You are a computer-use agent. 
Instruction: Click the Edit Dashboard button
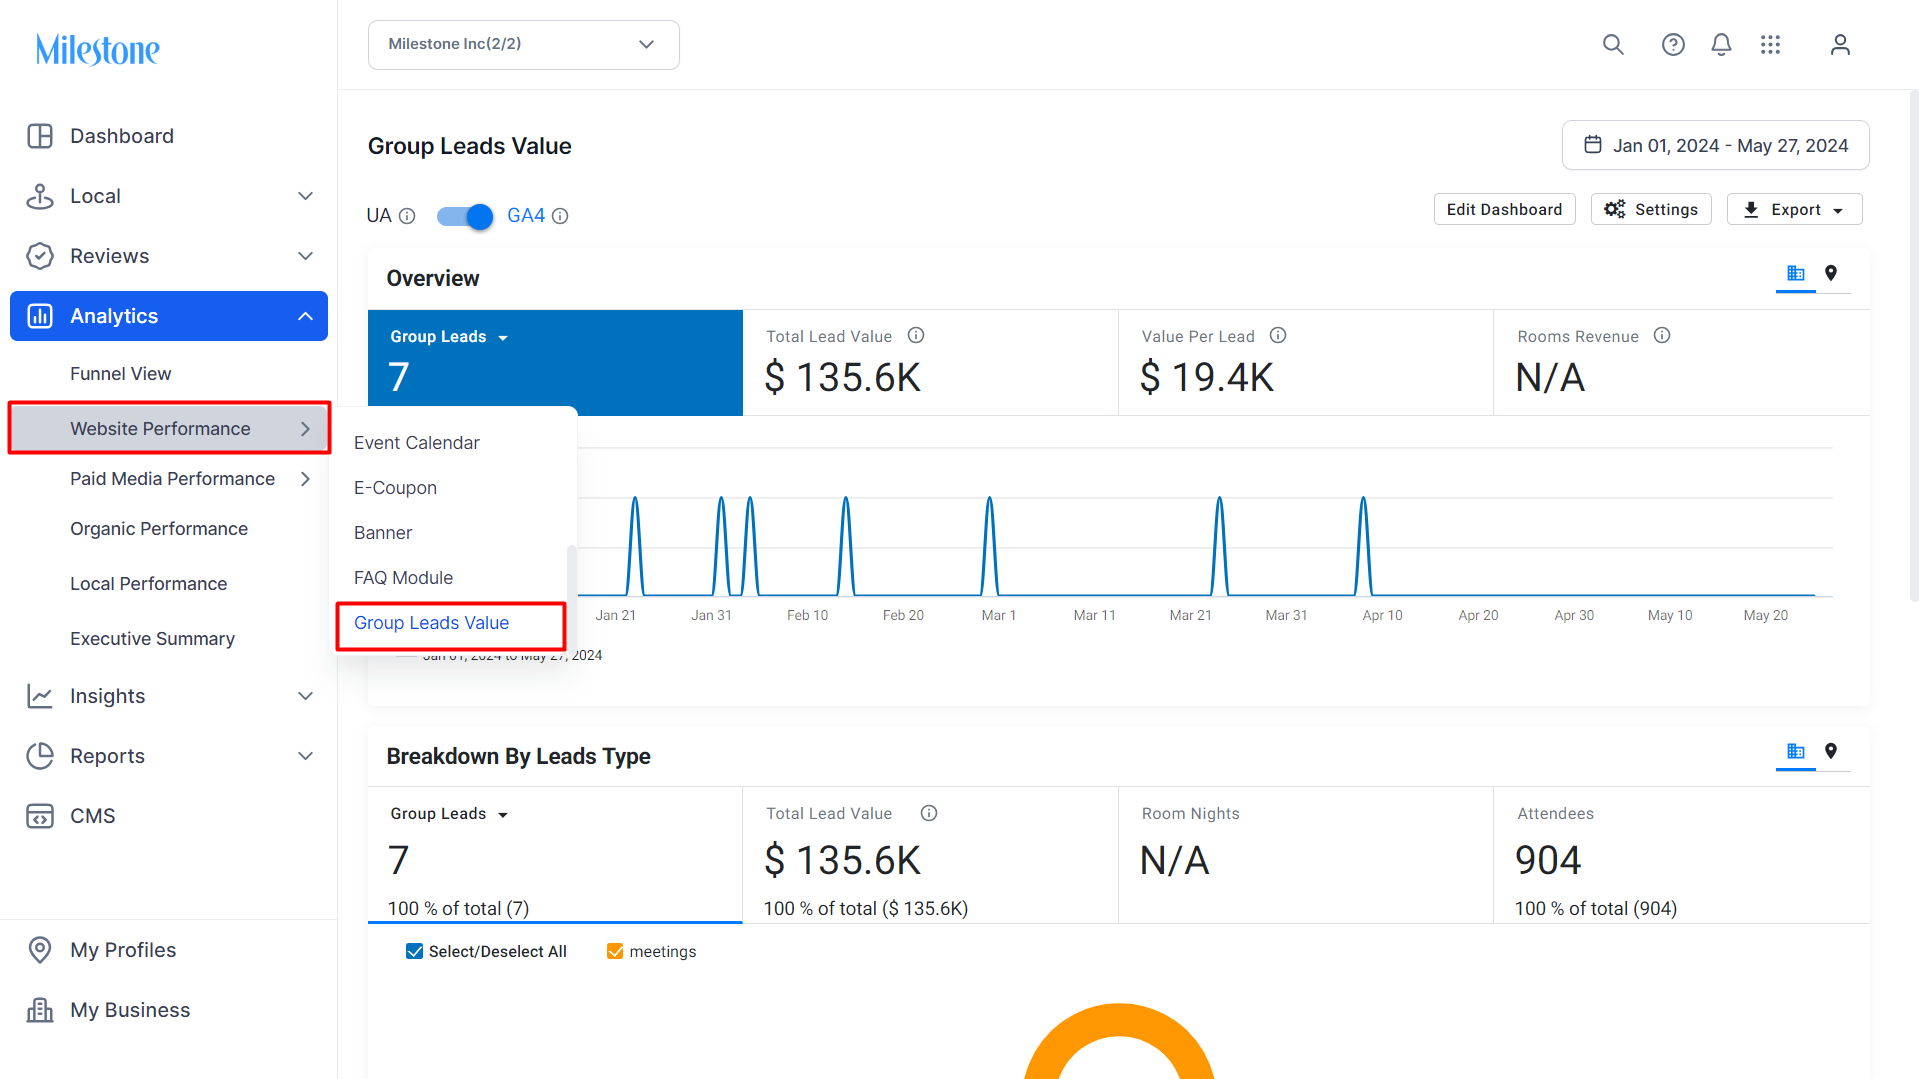coord(1504,210)
